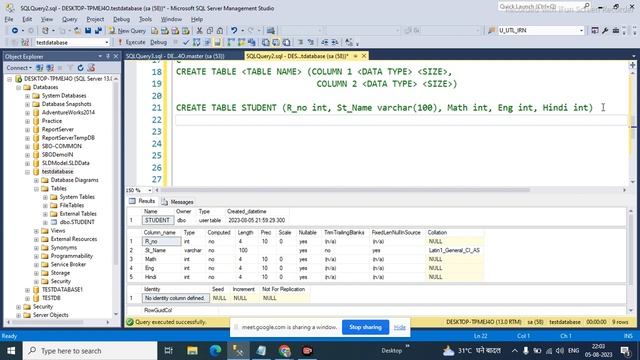Collapse the testdatabase node
Screen dimensions: 640x360
pyautogui.click(x=27, y=172)
